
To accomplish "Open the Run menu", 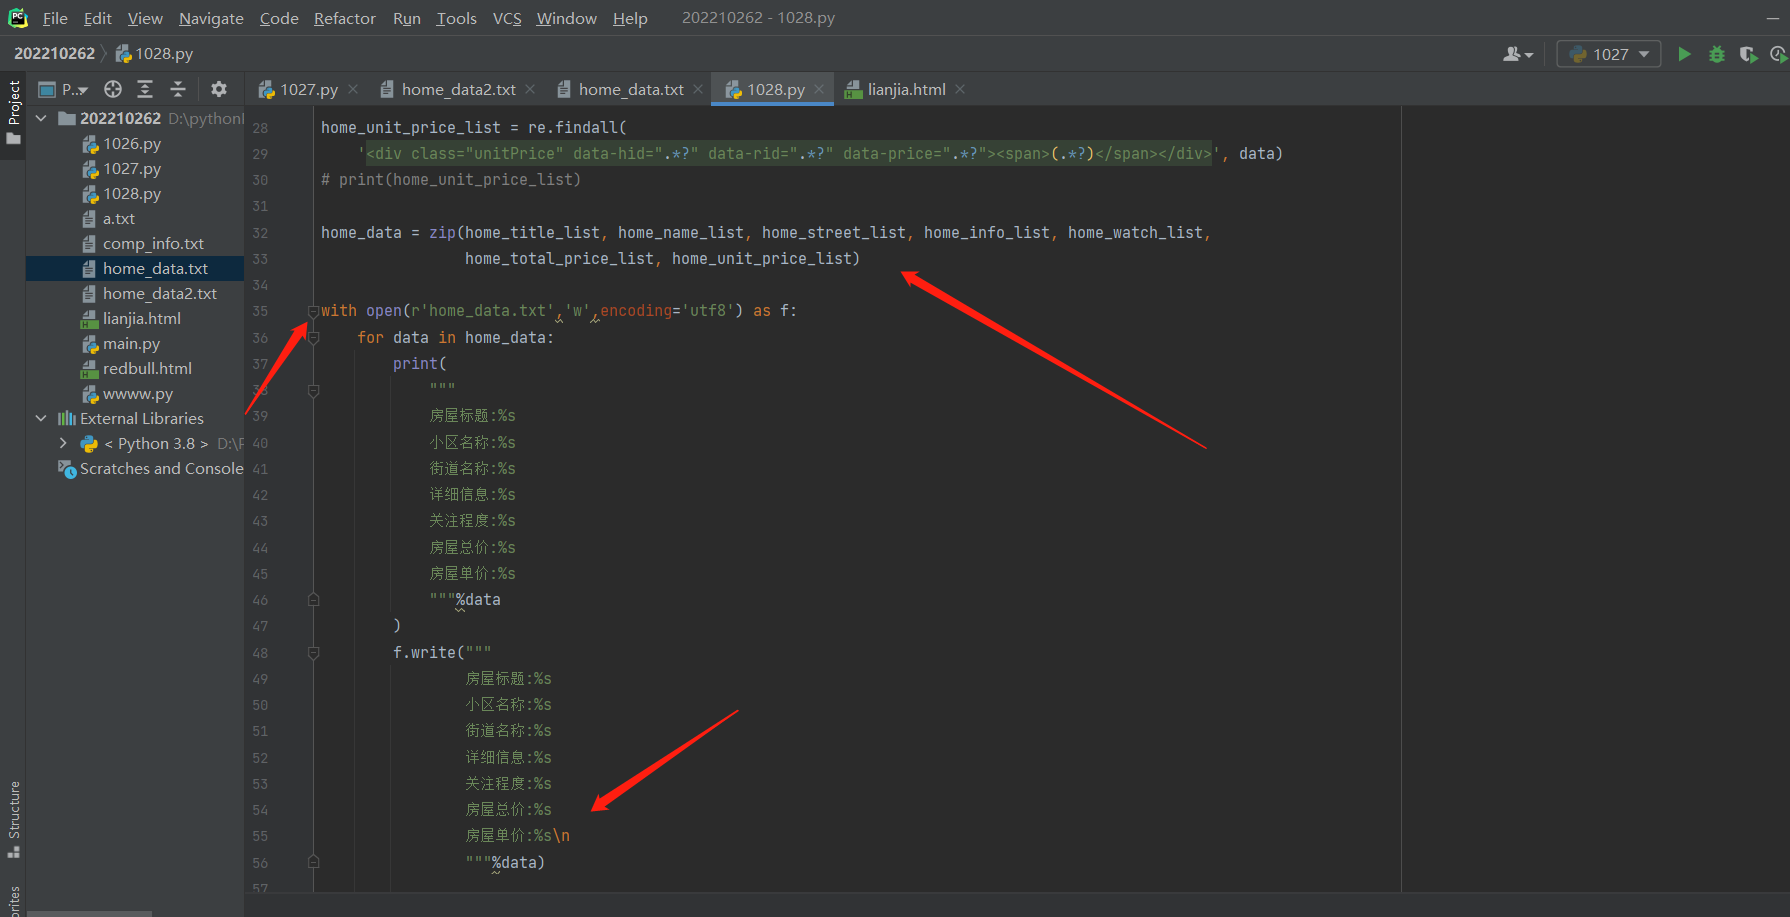I will point(407,18).
